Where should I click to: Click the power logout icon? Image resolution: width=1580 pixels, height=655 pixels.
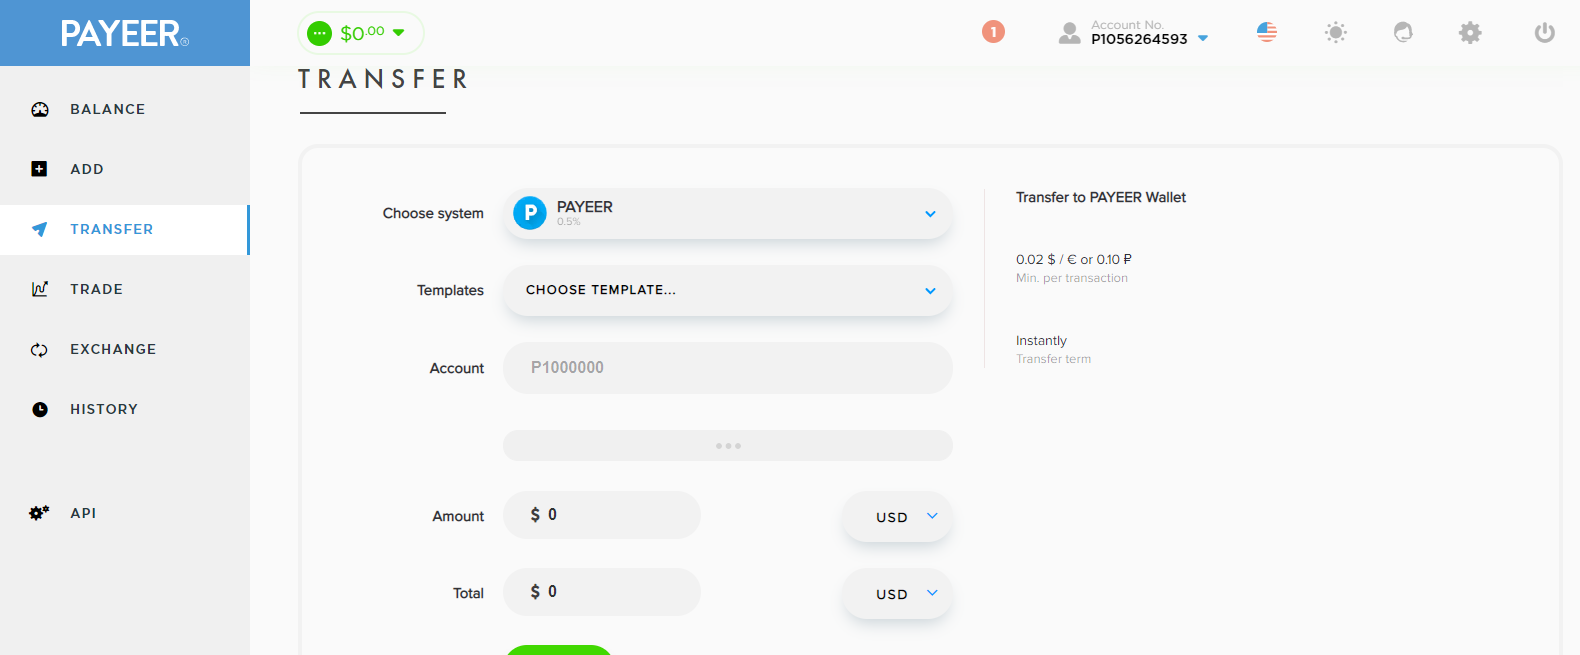tap(1545, 33)
